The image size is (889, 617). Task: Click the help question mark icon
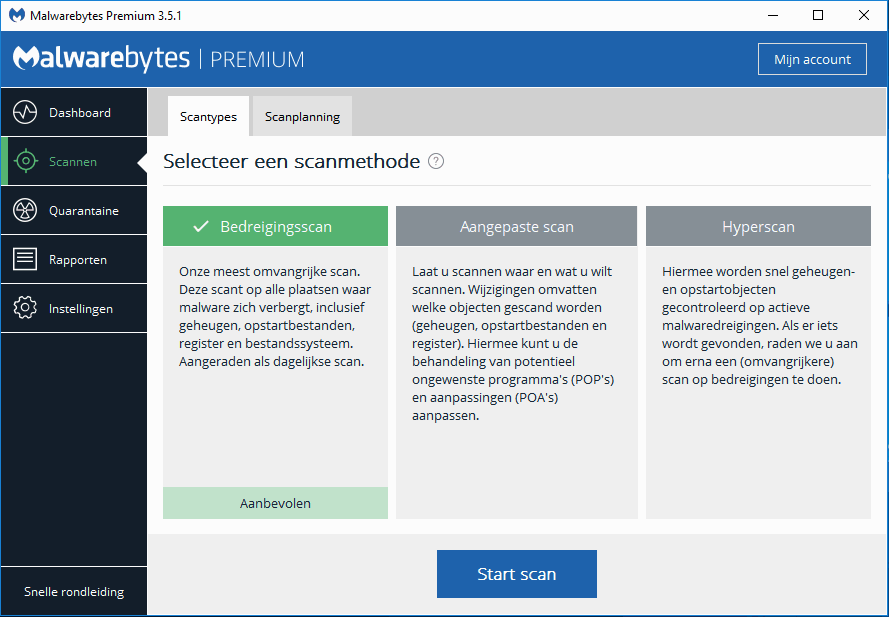click(436, 162)
